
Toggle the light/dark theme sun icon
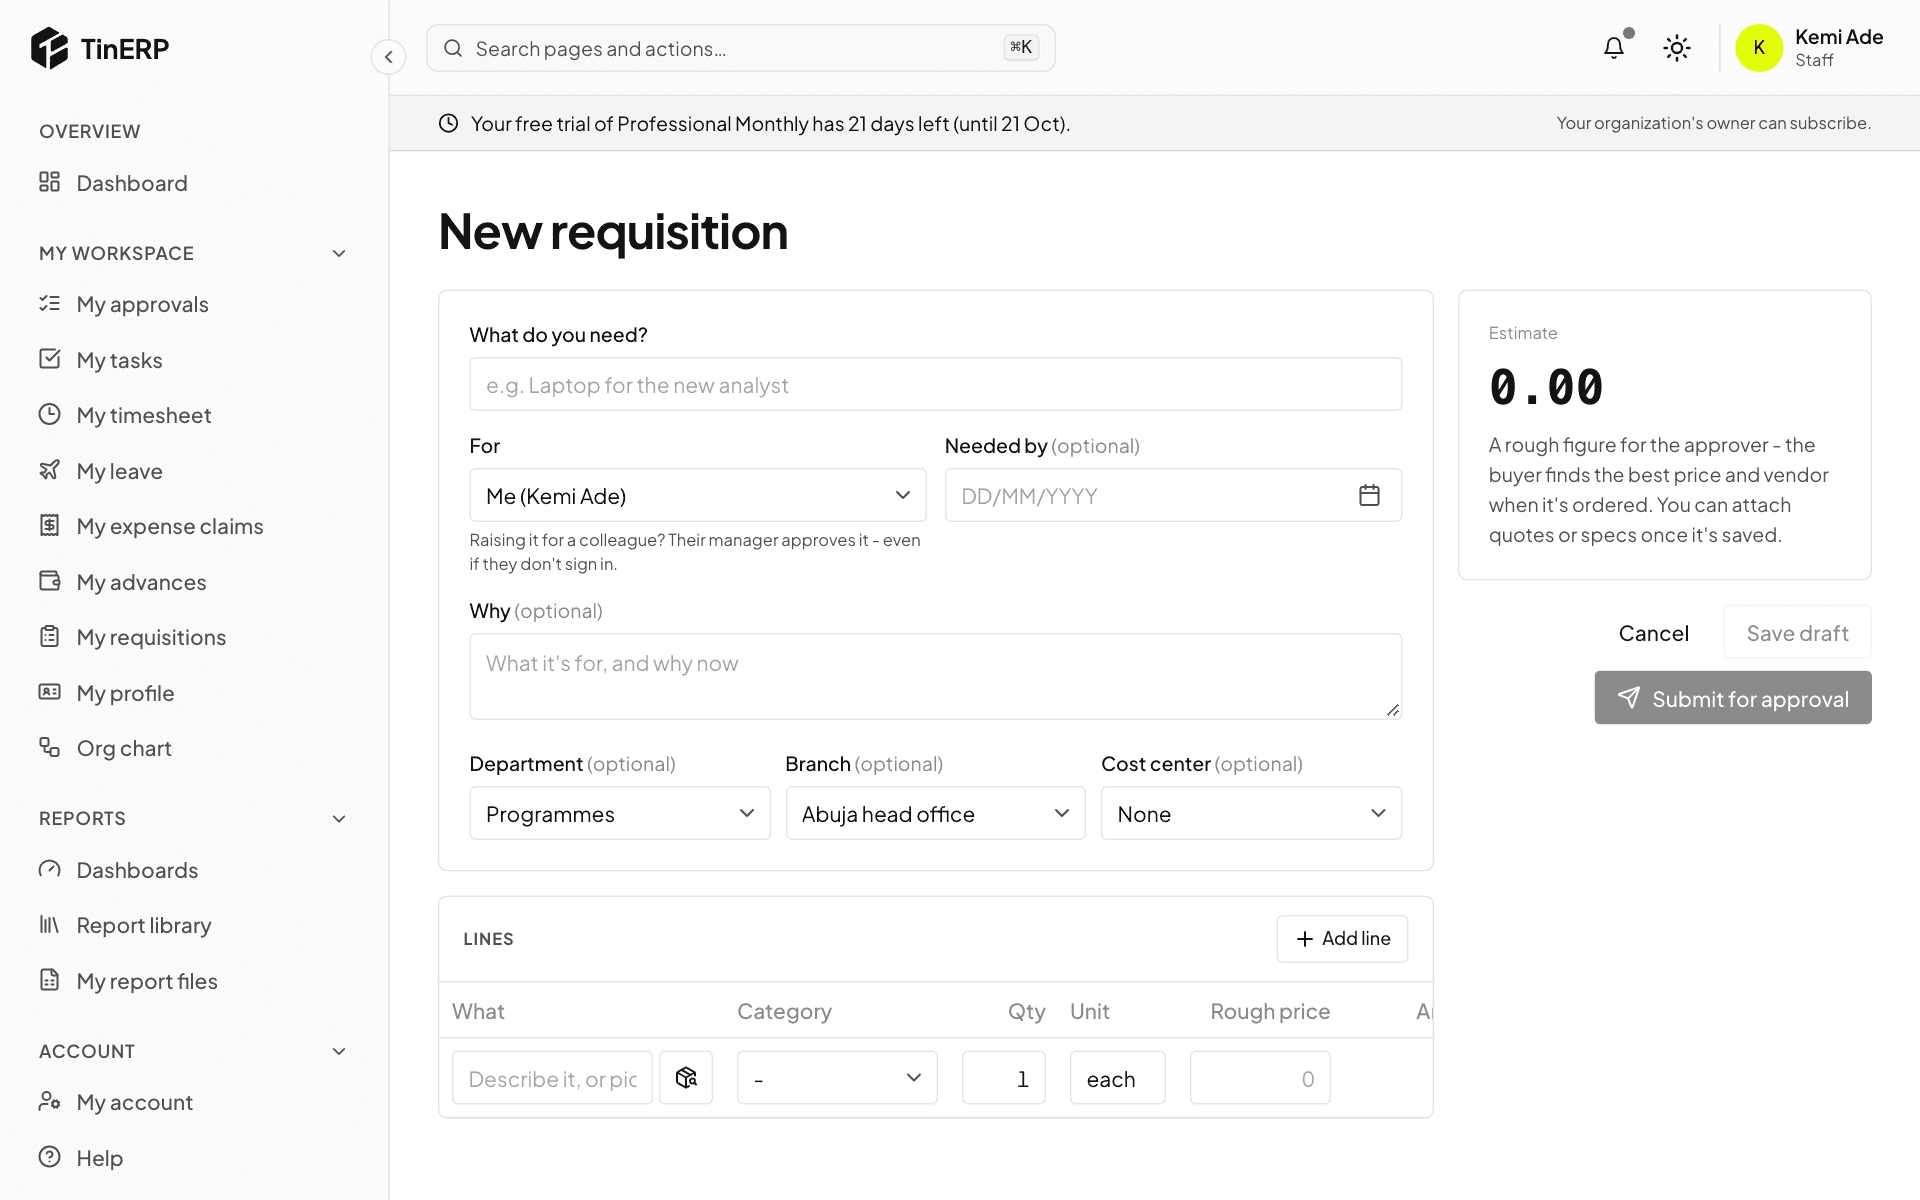click(1677, 48)
